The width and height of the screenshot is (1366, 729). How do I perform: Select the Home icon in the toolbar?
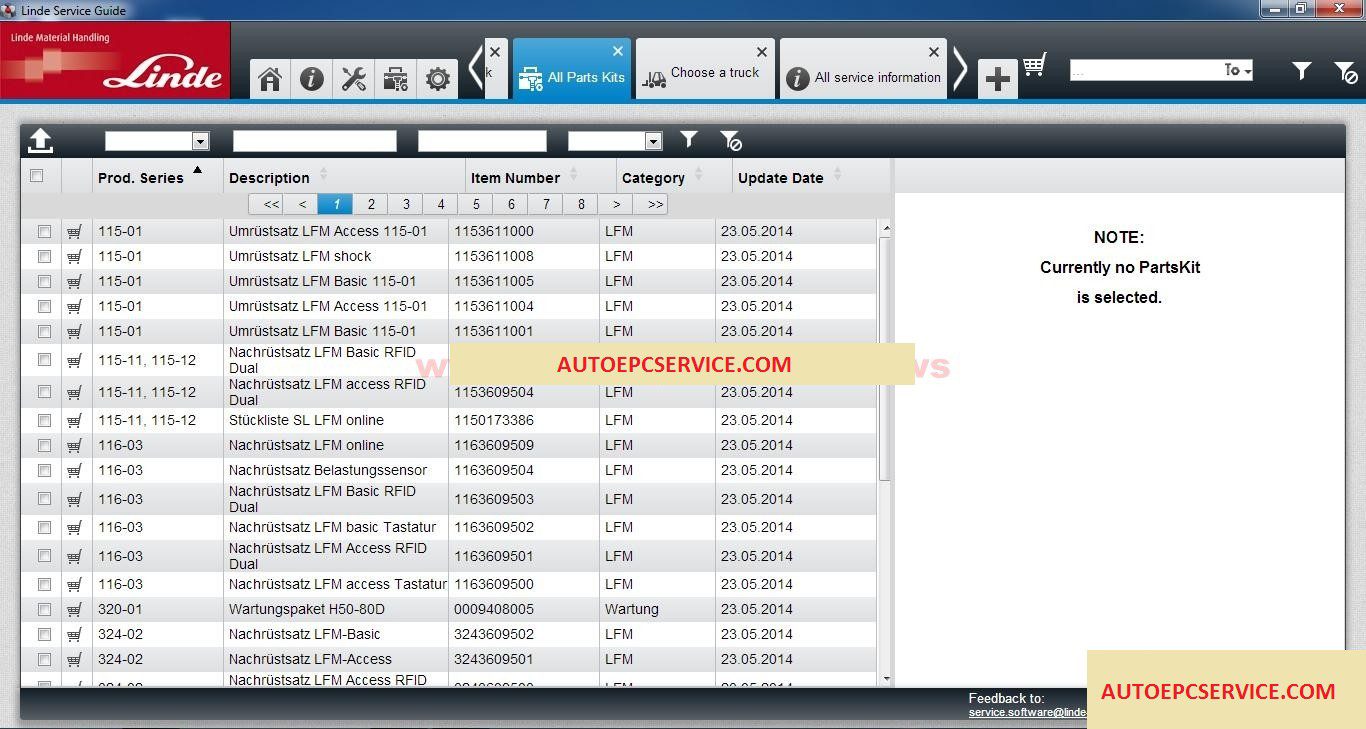click(269, 79)
